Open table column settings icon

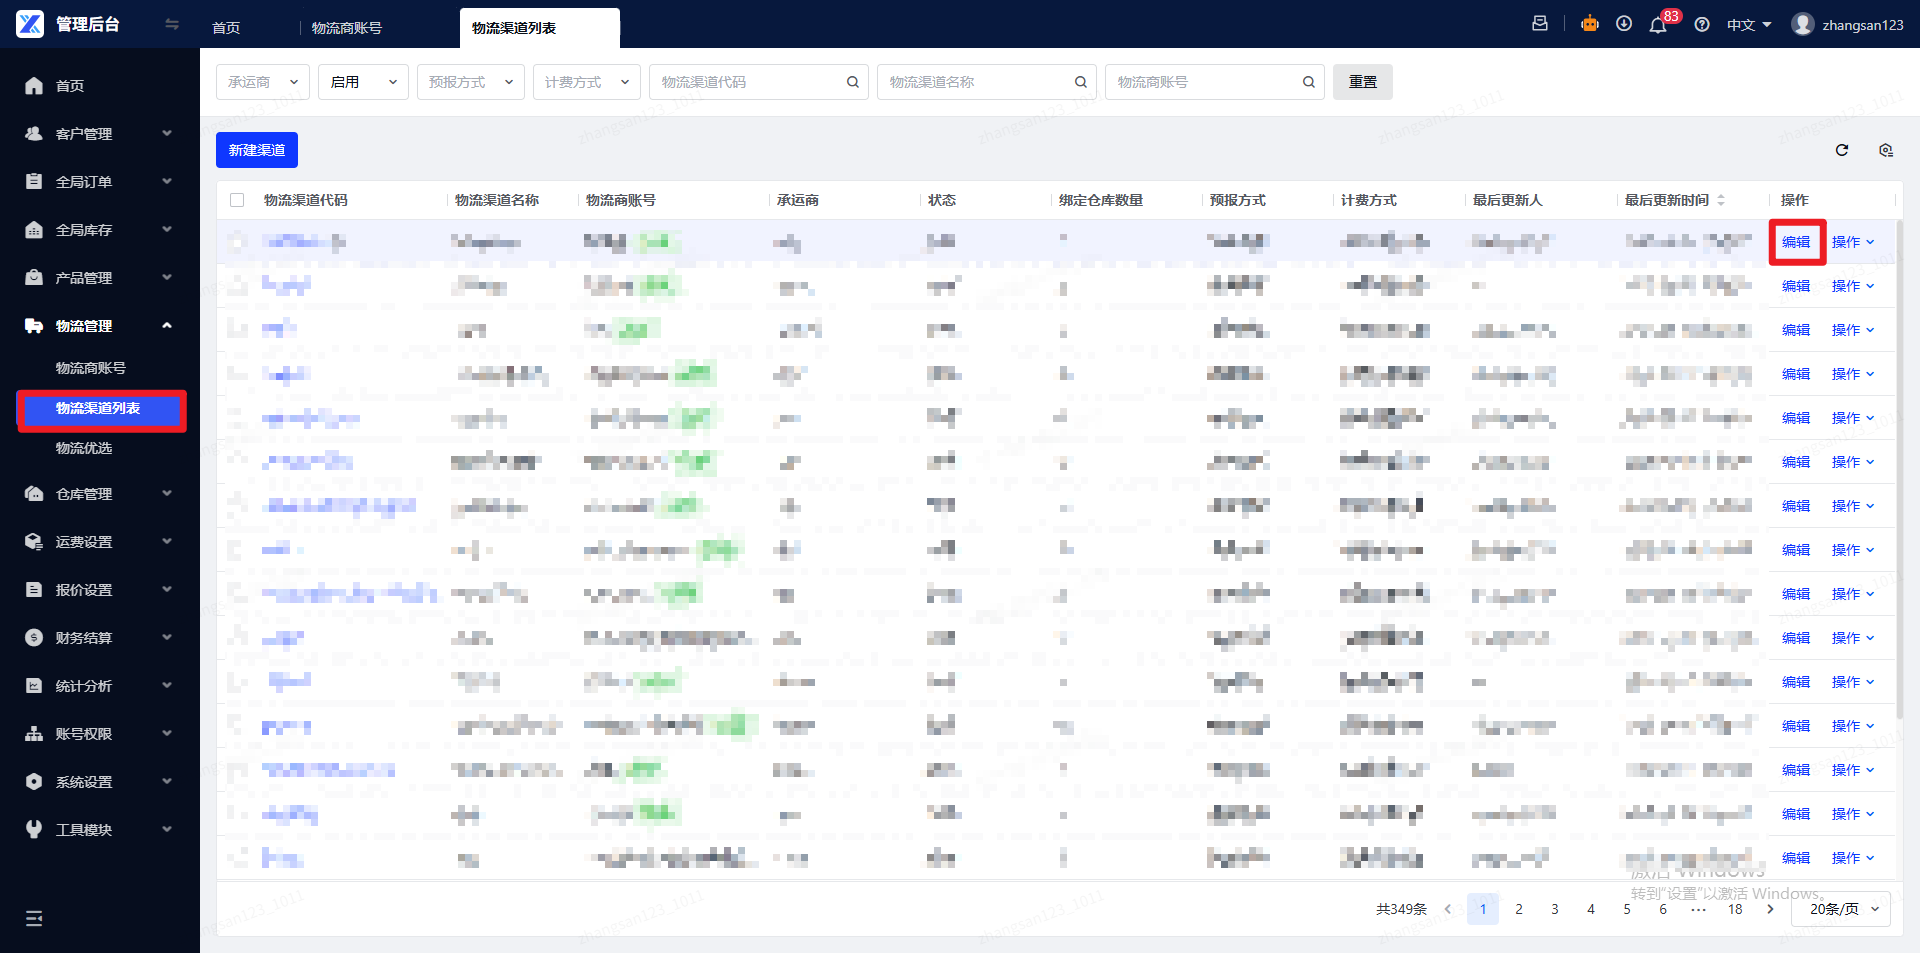(x=1886, y=150)
